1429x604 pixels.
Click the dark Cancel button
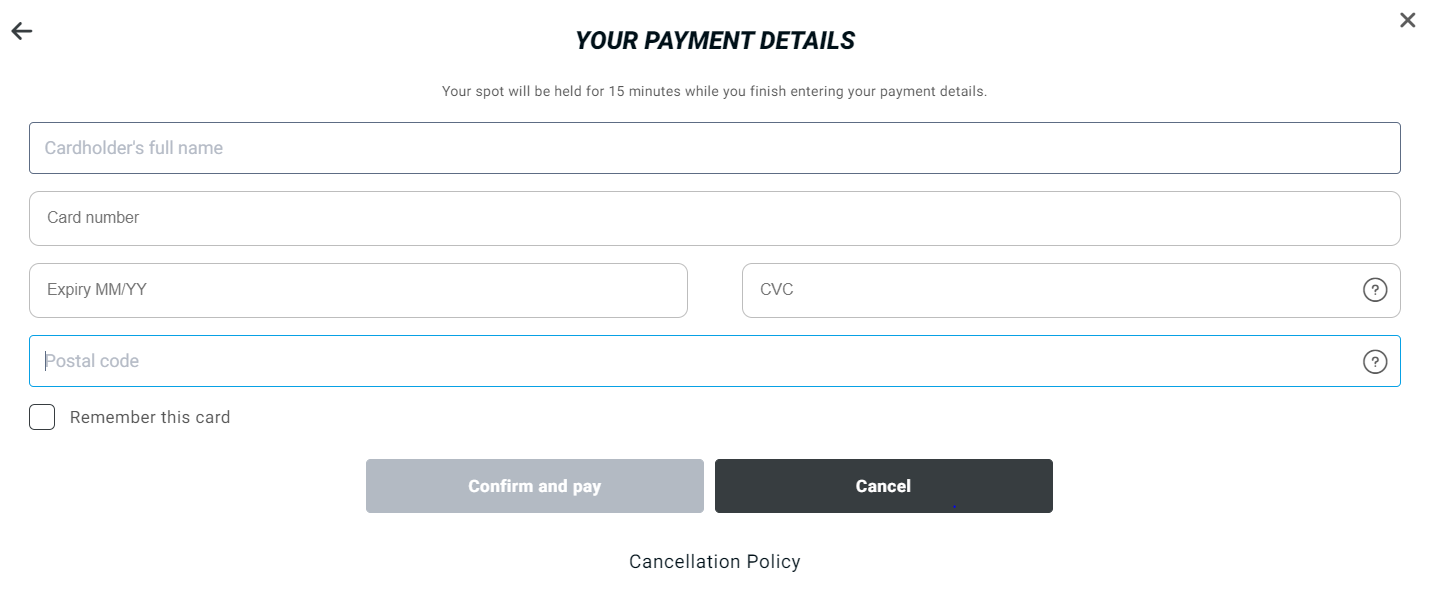coord(883,486)
